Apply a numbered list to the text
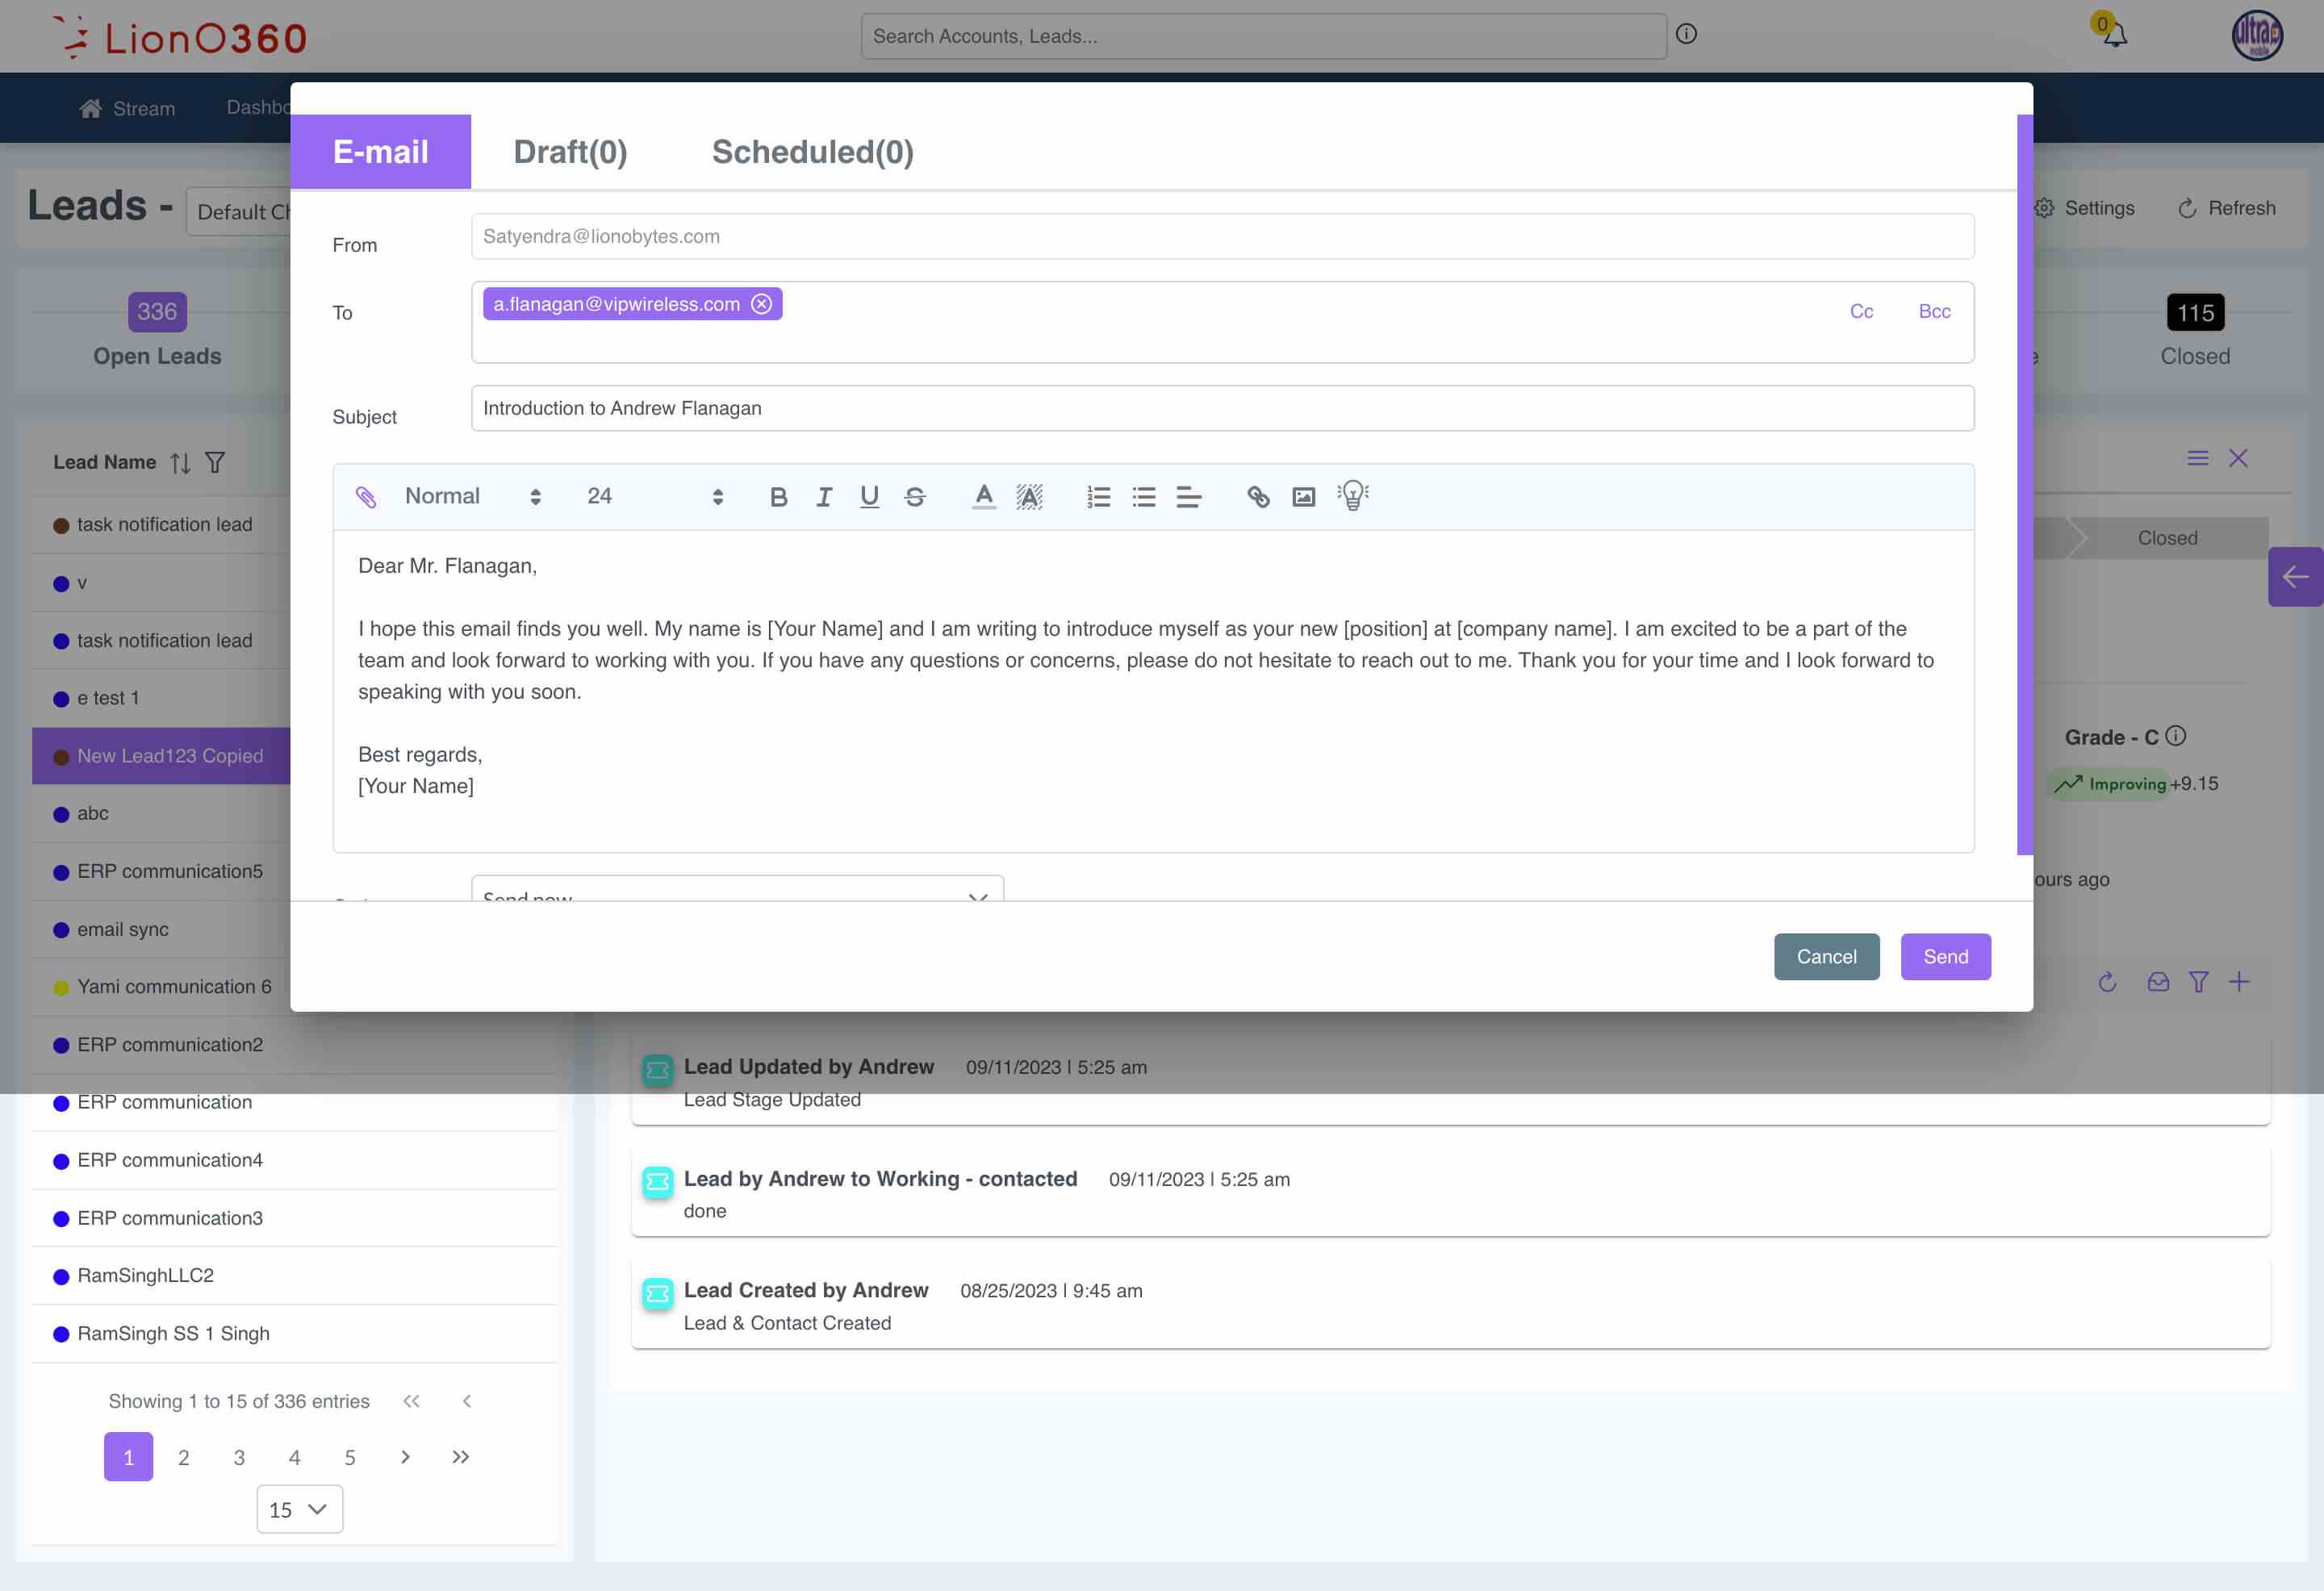 coord(1098,496)
